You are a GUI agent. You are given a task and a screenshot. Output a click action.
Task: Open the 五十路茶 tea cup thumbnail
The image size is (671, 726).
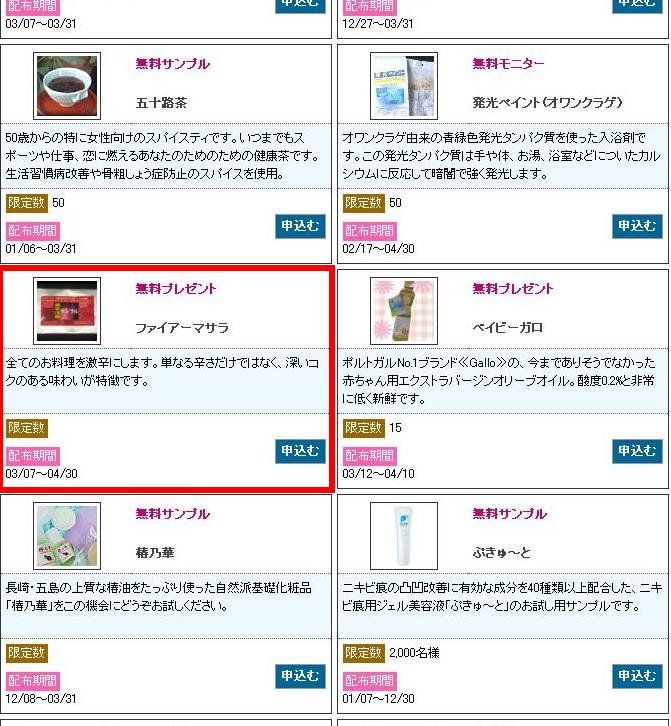click(67, 86)
